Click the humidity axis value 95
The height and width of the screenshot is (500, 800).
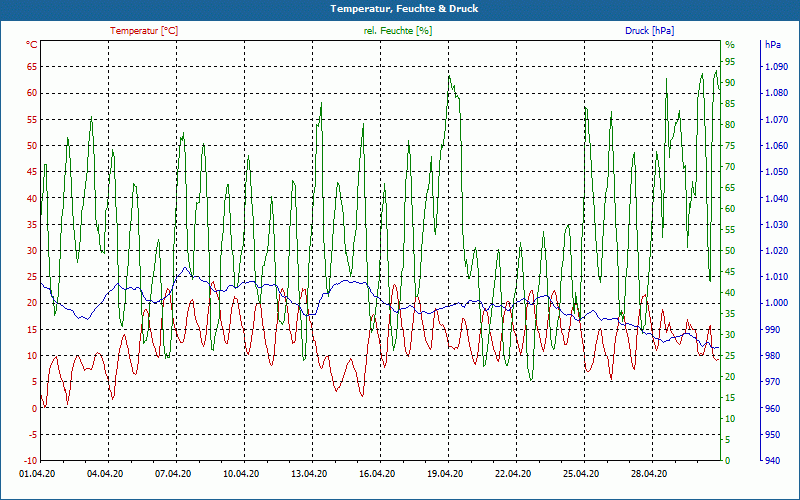730,61
